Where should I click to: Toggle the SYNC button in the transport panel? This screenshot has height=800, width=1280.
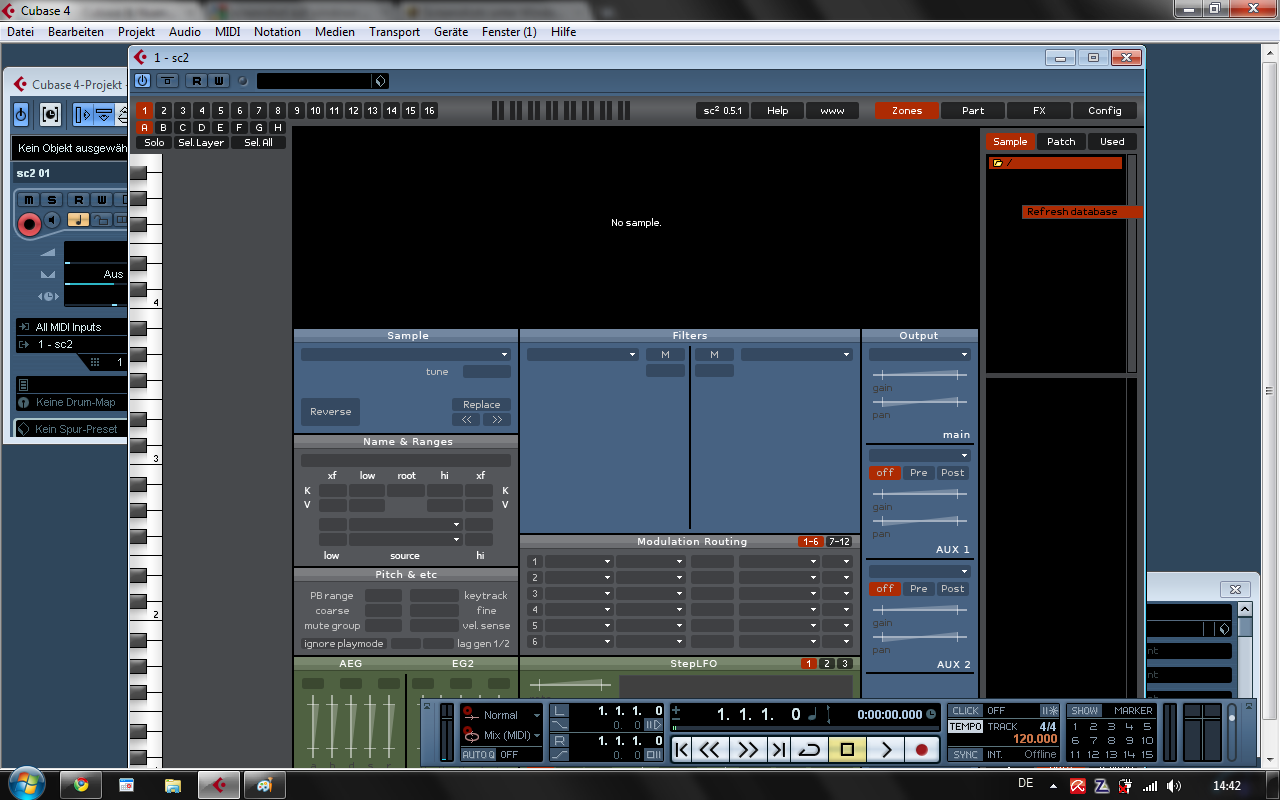coord(965,754)
